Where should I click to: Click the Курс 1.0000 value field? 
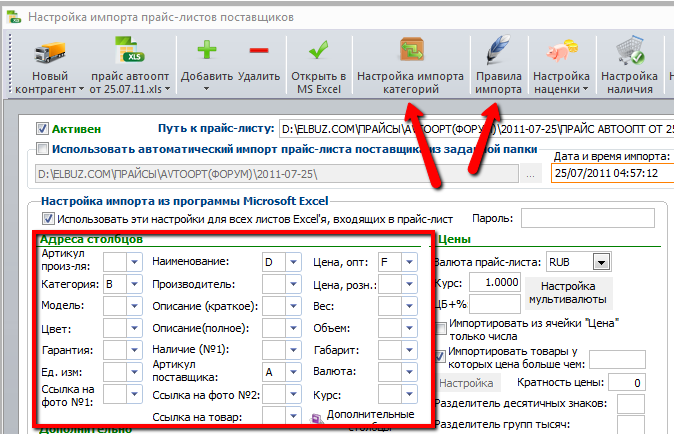tap(495, 283)
